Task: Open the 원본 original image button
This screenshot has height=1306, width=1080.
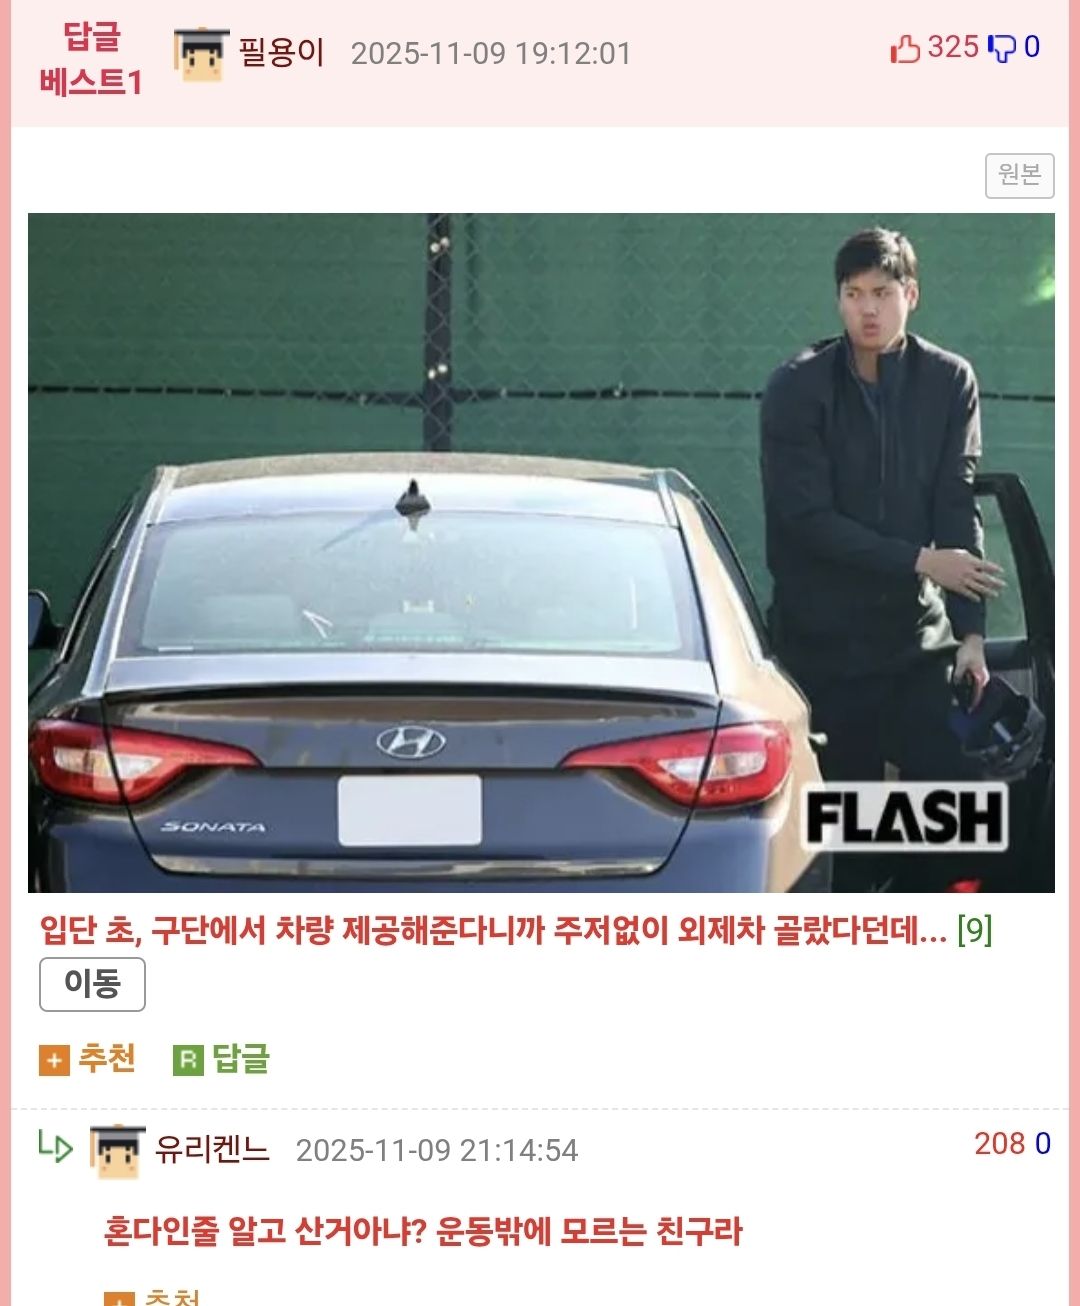Action: 1019,175
